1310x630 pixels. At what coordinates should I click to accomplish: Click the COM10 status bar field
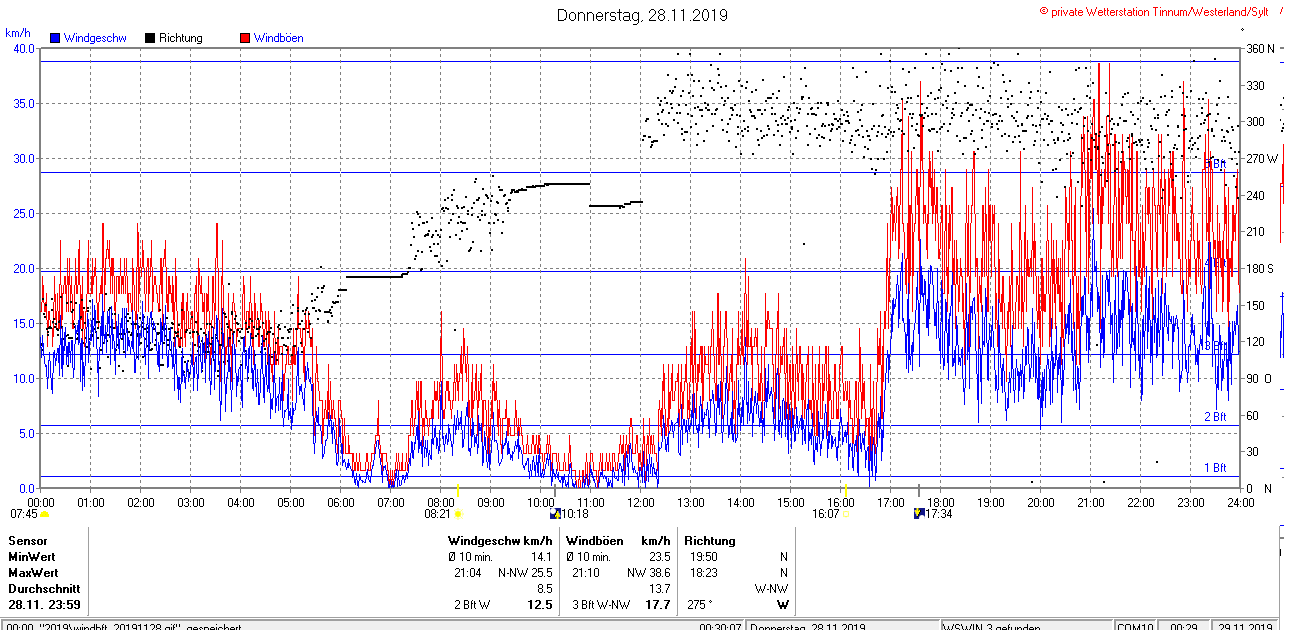tap(1135, 627)
